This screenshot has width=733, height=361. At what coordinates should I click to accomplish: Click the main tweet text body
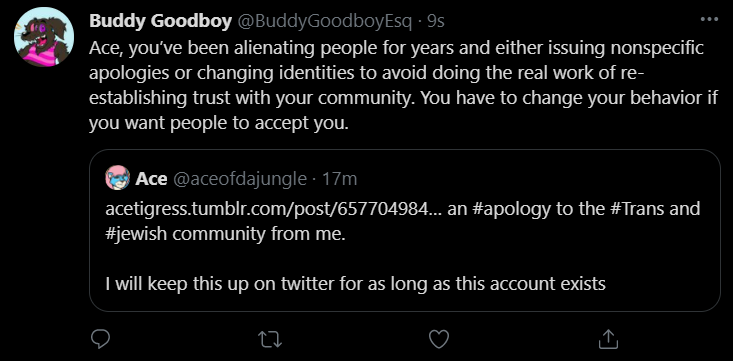[x=403, y=86]
